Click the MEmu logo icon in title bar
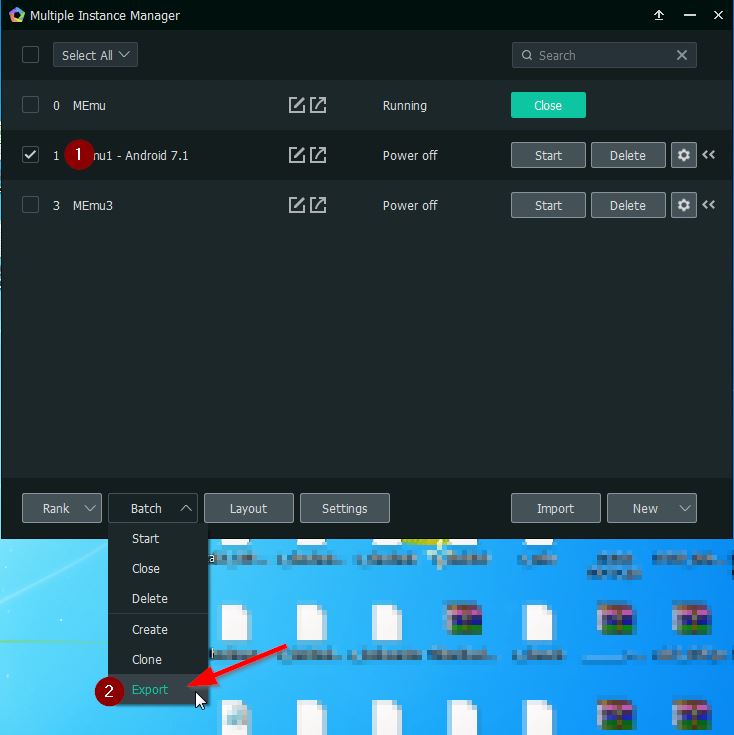The height and width of the screenshot is (735, 734). 17,15
